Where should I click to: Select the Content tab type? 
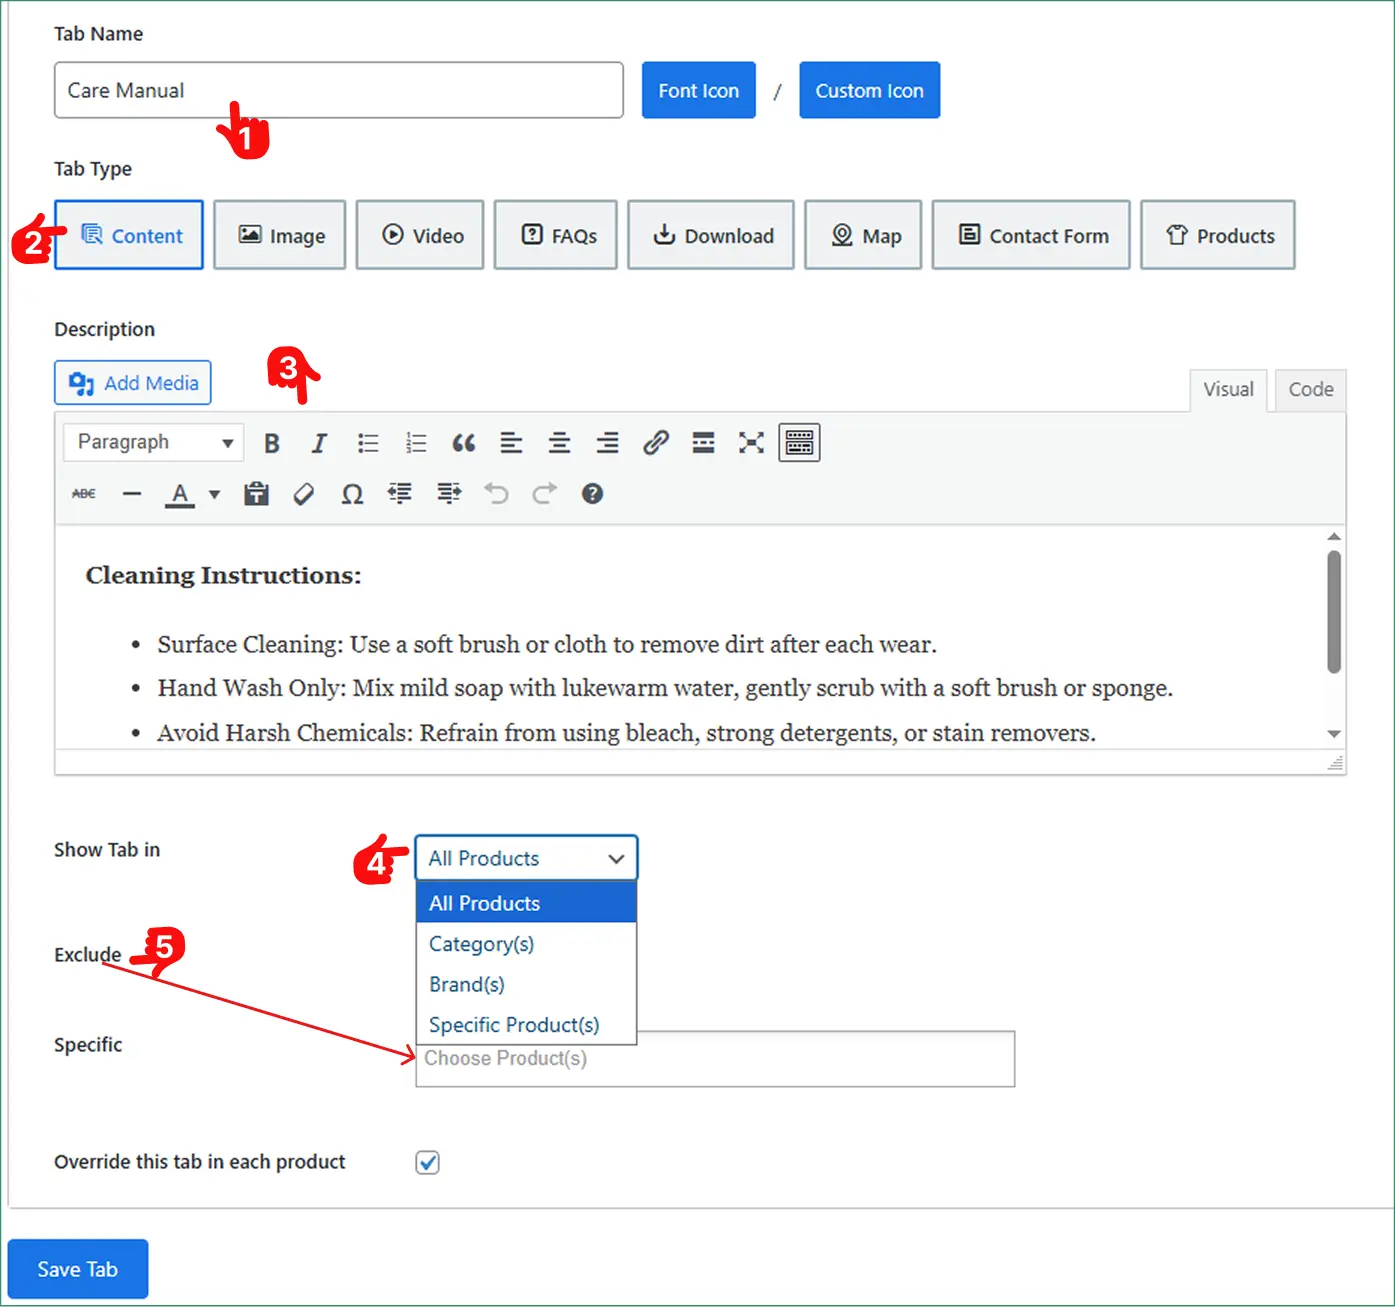(129, 236)
